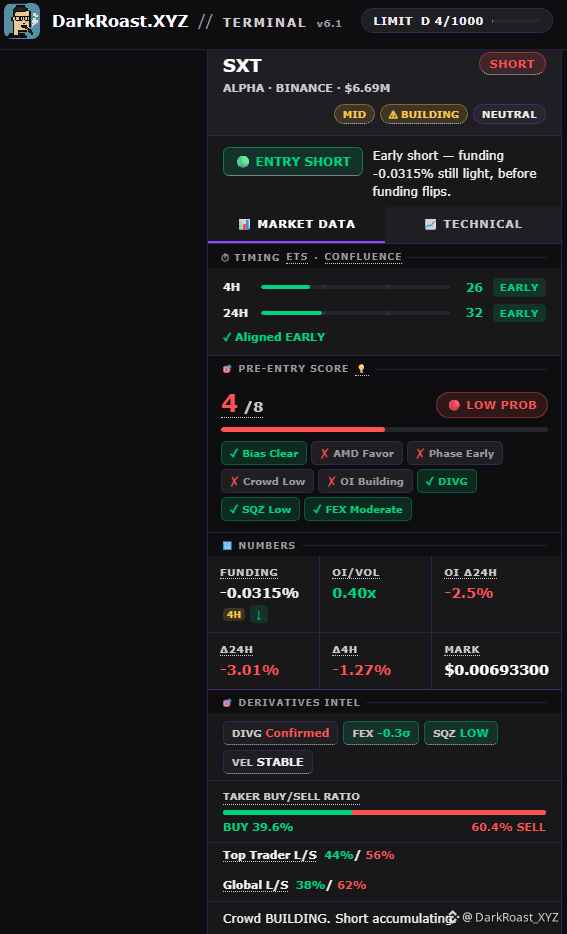Click the green down-arrow funding icon

click(258, 614)
